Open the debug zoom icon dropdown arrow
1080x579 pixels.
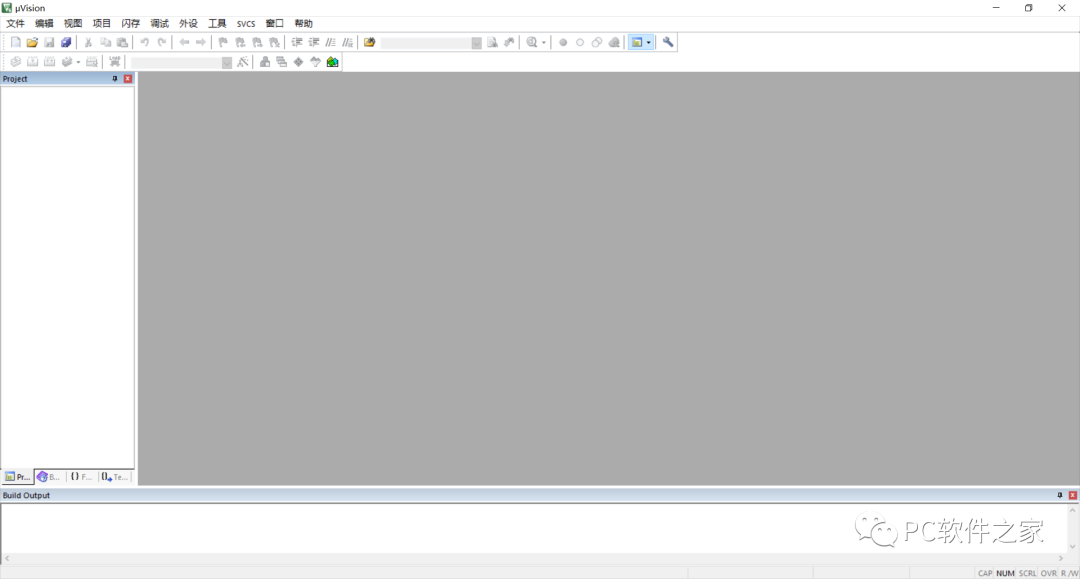point(543,42)
